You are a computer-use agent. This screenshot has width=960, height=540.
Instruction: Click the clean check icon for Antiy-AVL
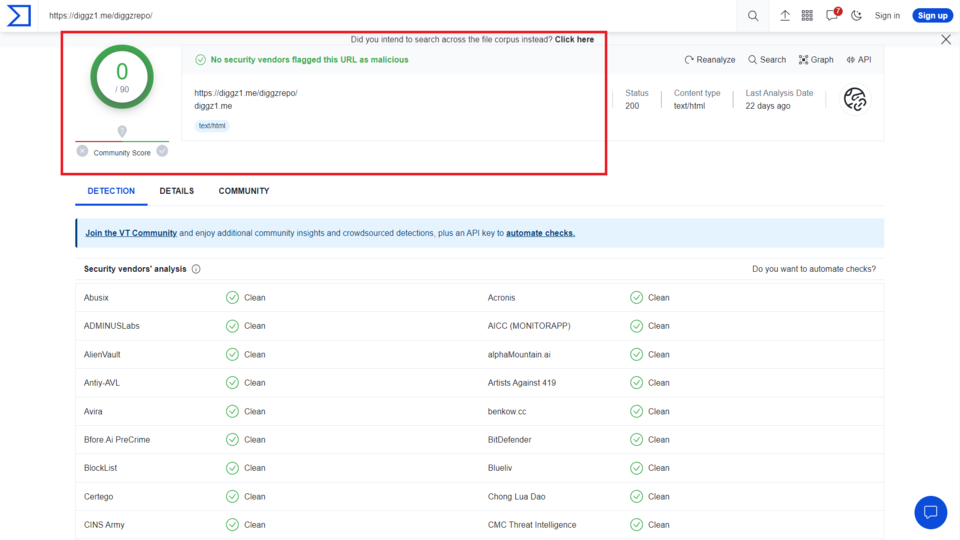click(x=232, y=383)
